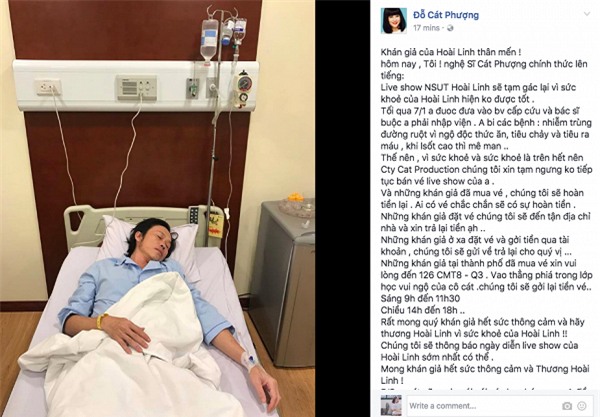
Task: Attach a photo with the camera icon
Action: click(567, 406)
